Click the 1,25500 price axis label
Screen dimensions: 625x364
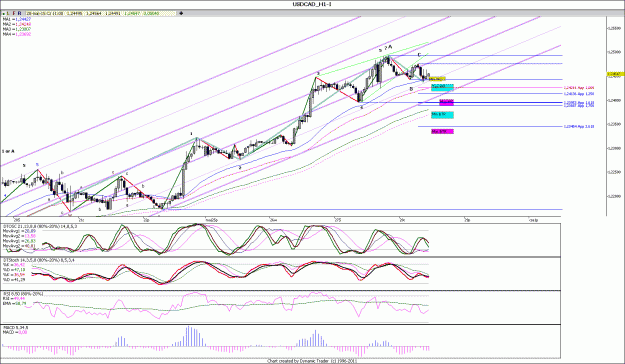tap(614, 28)
